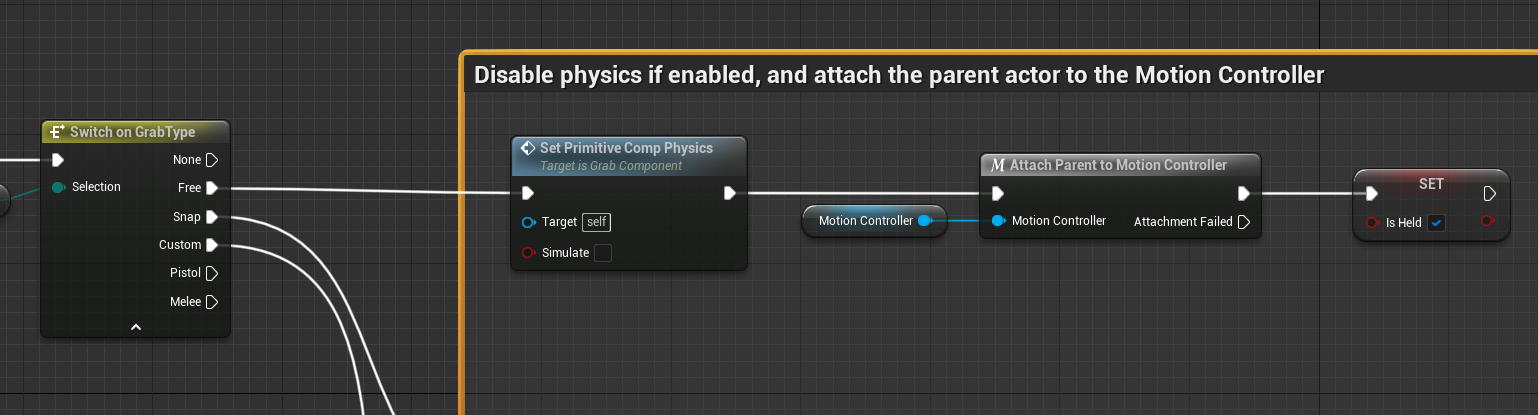
Task: Click the Target input pin on Set Primitive
Action: pyautogui.click(x=528, y=222)
